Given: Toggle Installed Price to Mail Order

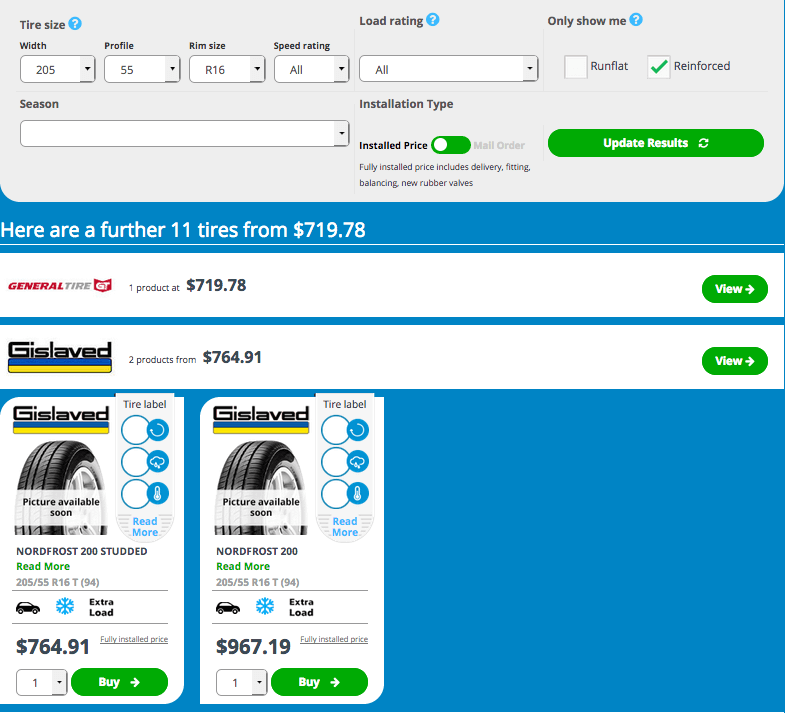Looking at the screenshot, I should [x=450, y=145].
